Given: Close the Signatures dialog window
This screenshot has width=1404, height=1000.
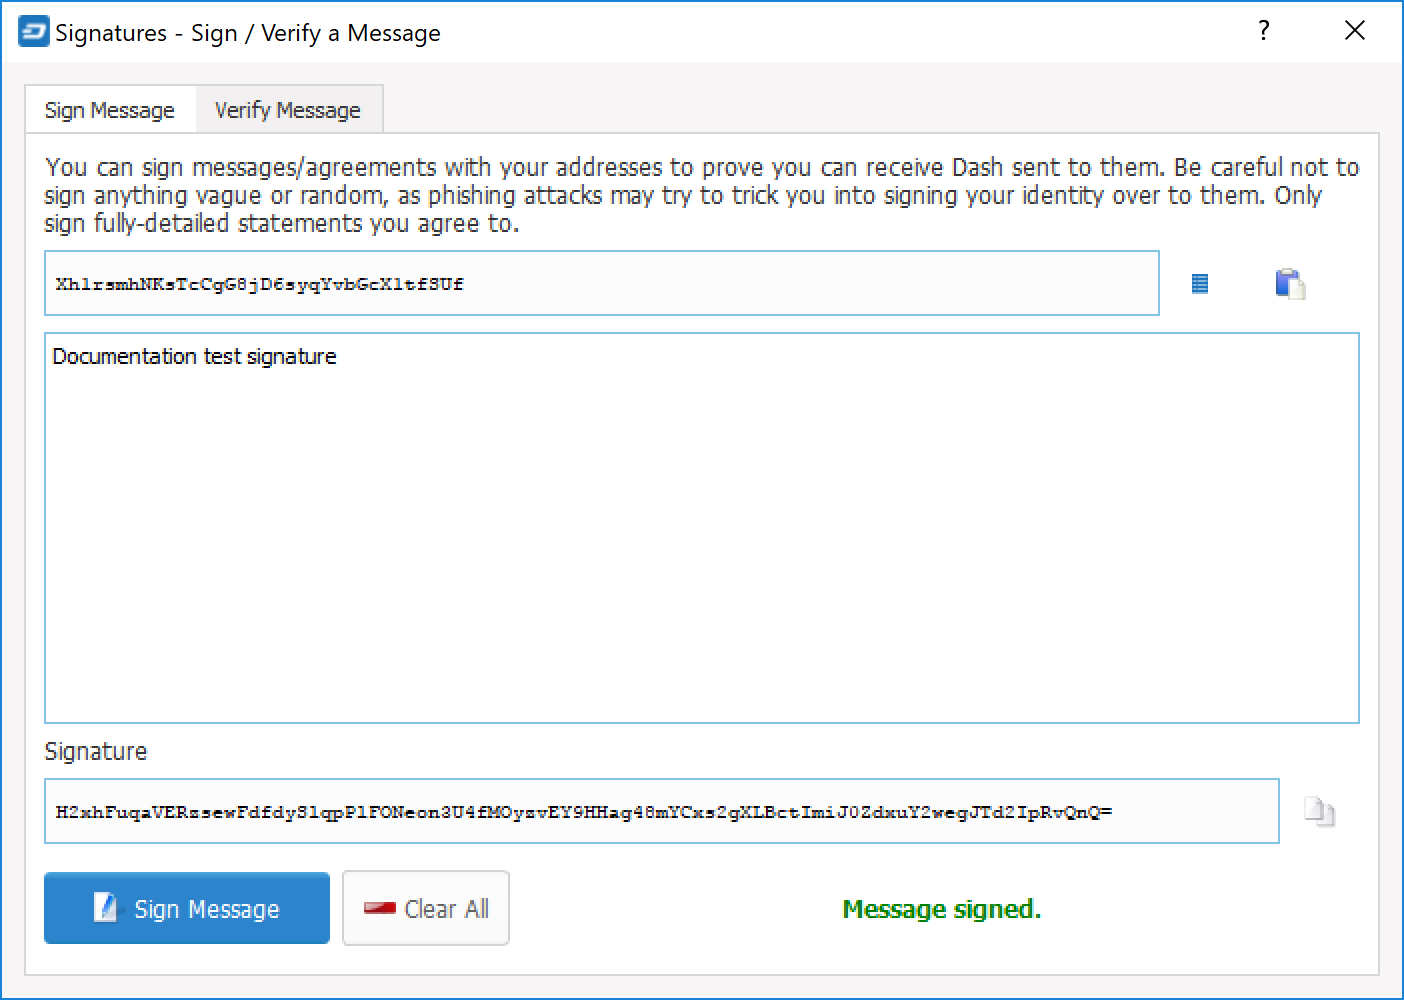Looking at the screenshot, I should [x=1355, y=31].
